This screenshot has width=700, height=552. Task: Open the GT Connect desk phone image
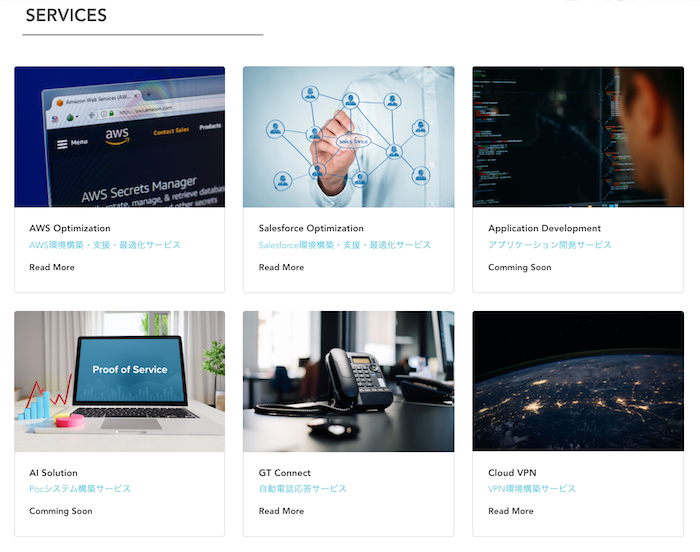pyautogui.click(x=348, y=381)
